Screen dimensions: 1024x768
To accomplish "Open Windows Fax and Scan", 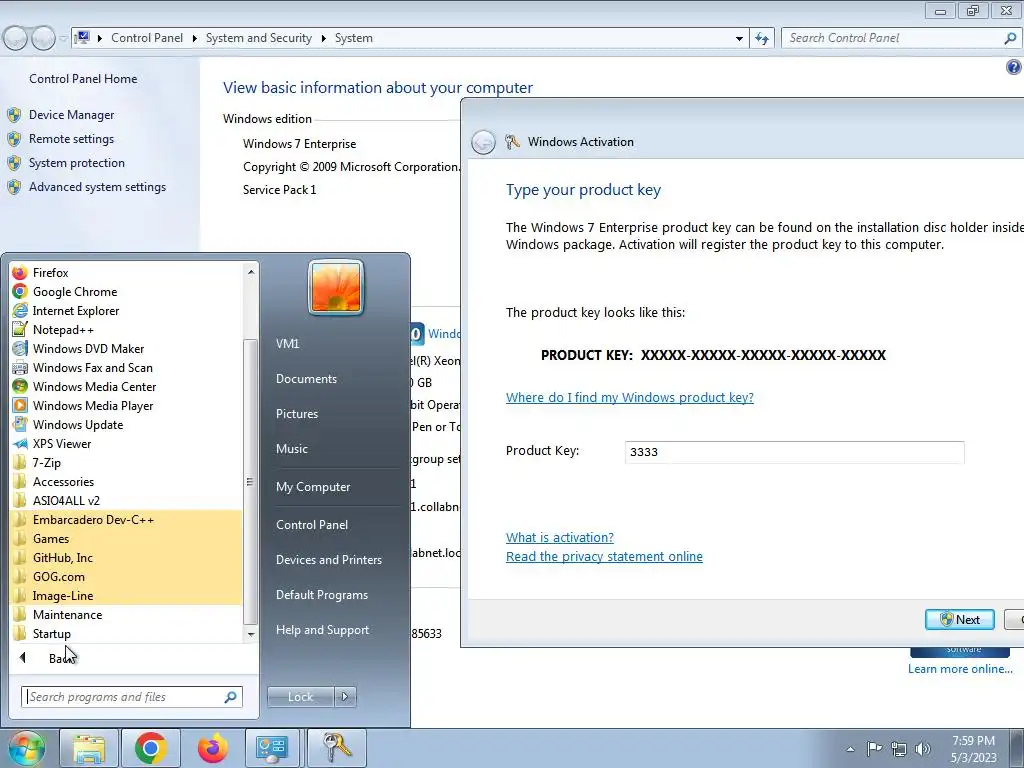I will pos(92,368).
